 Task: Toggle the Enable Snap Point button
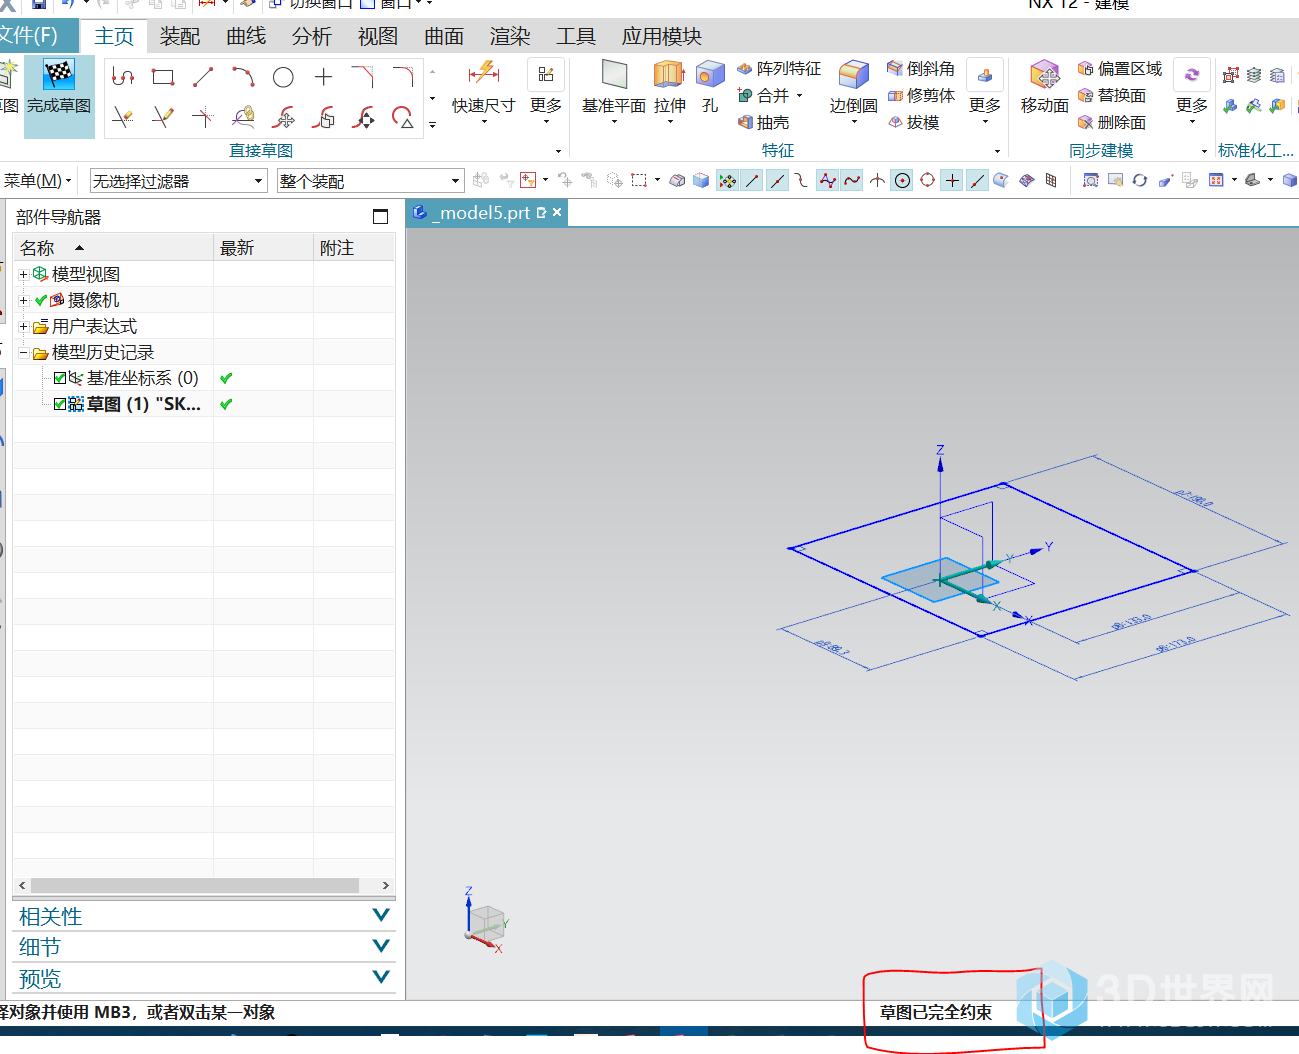point(727,181)
